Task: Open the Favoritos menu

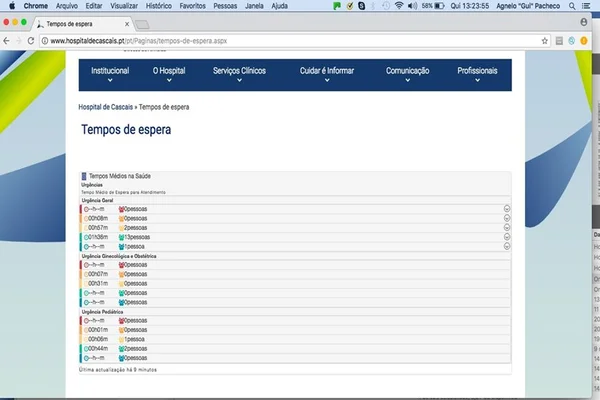Action: [x=192, y=6]
